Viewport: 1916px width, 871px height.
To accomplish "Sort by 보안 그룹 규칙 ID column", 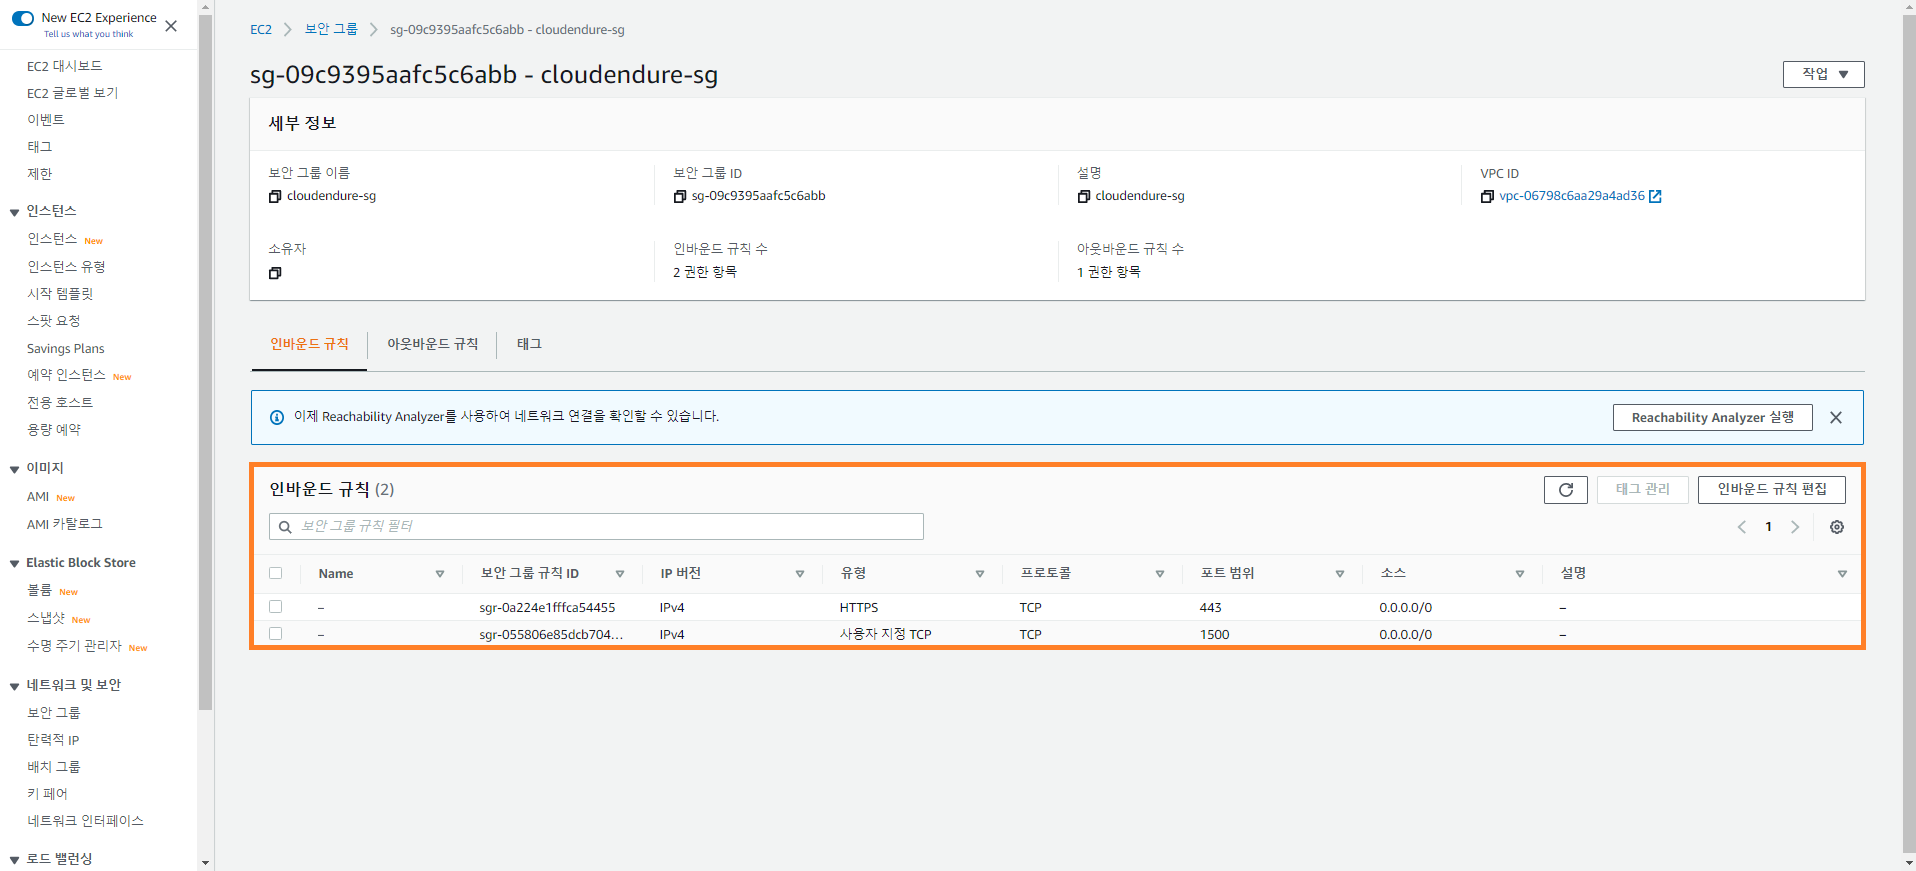I will (620, 574).
